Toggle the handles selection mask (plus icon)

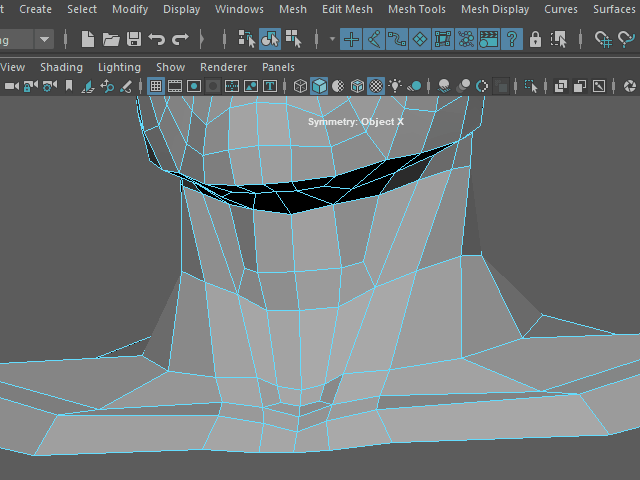click(x=351, y=40)
